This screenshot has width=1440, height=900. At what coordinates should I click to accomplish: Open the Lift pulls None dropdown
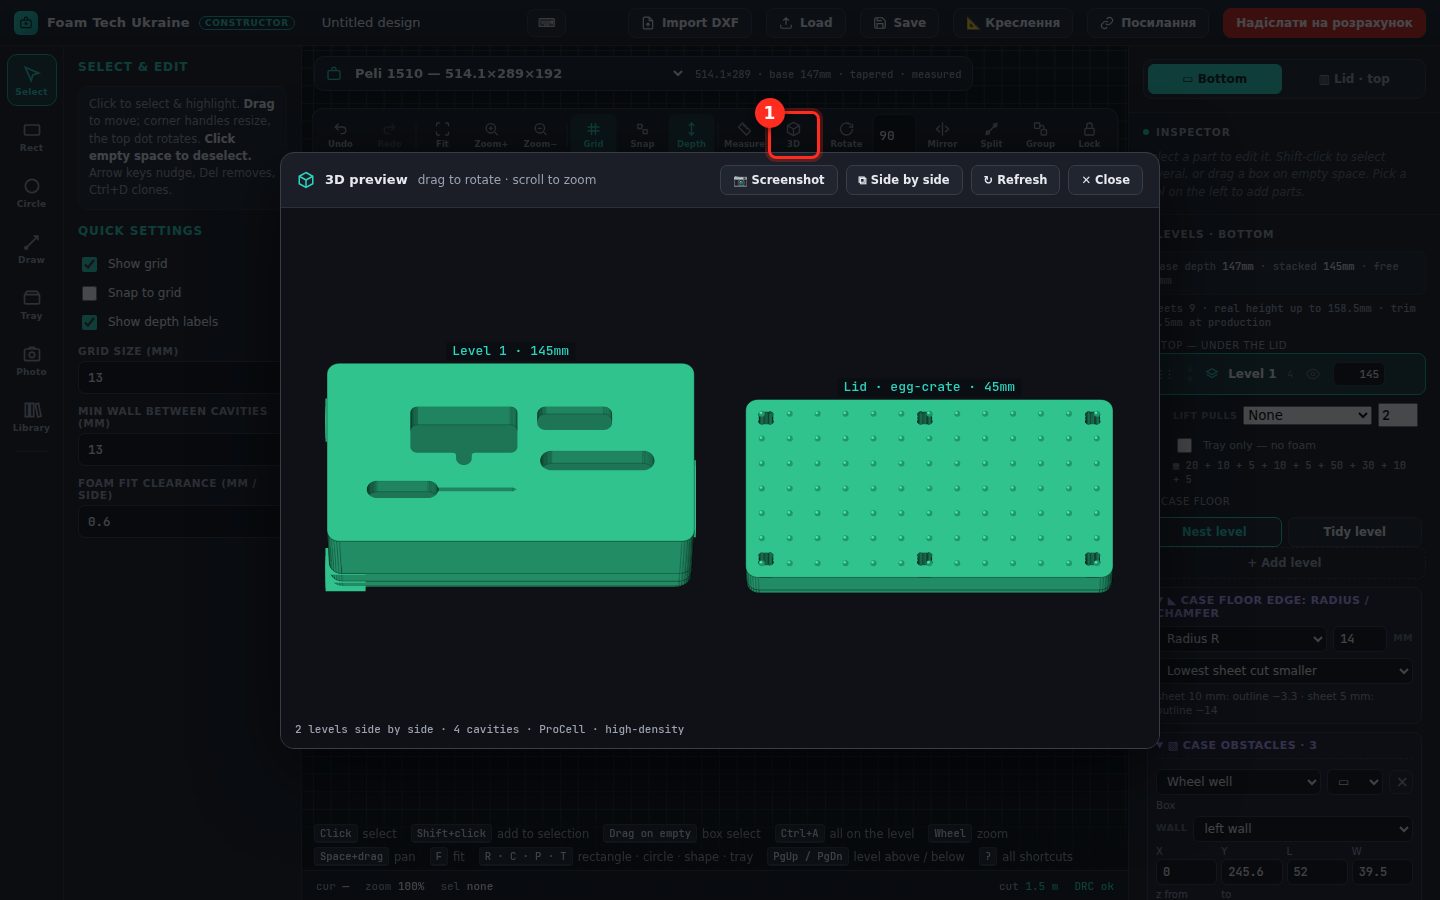[x=1307, y=415]
